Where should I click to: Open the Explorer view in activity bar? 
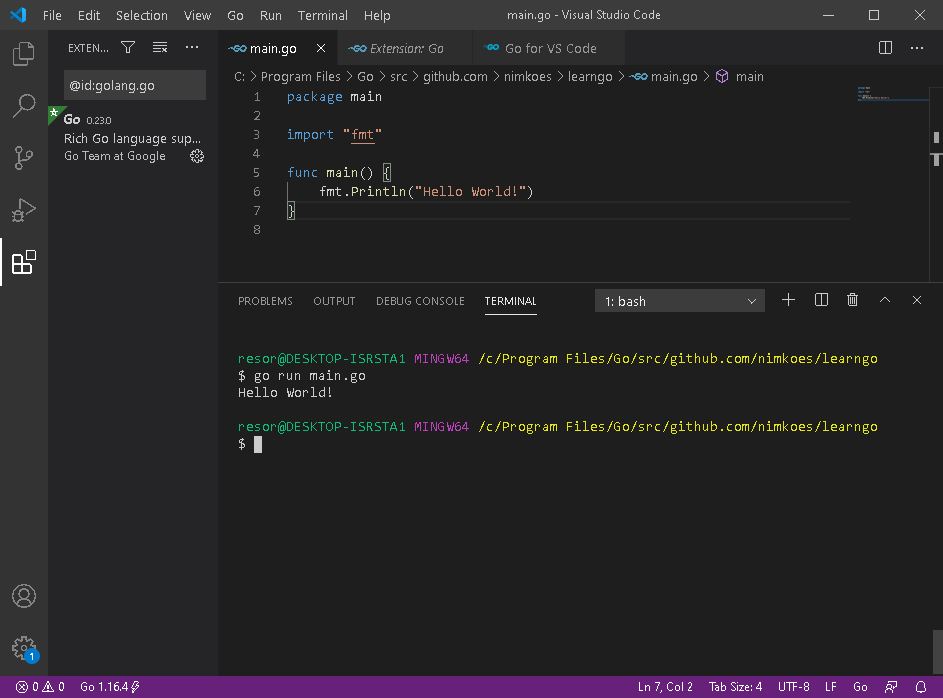coord(23,54)
